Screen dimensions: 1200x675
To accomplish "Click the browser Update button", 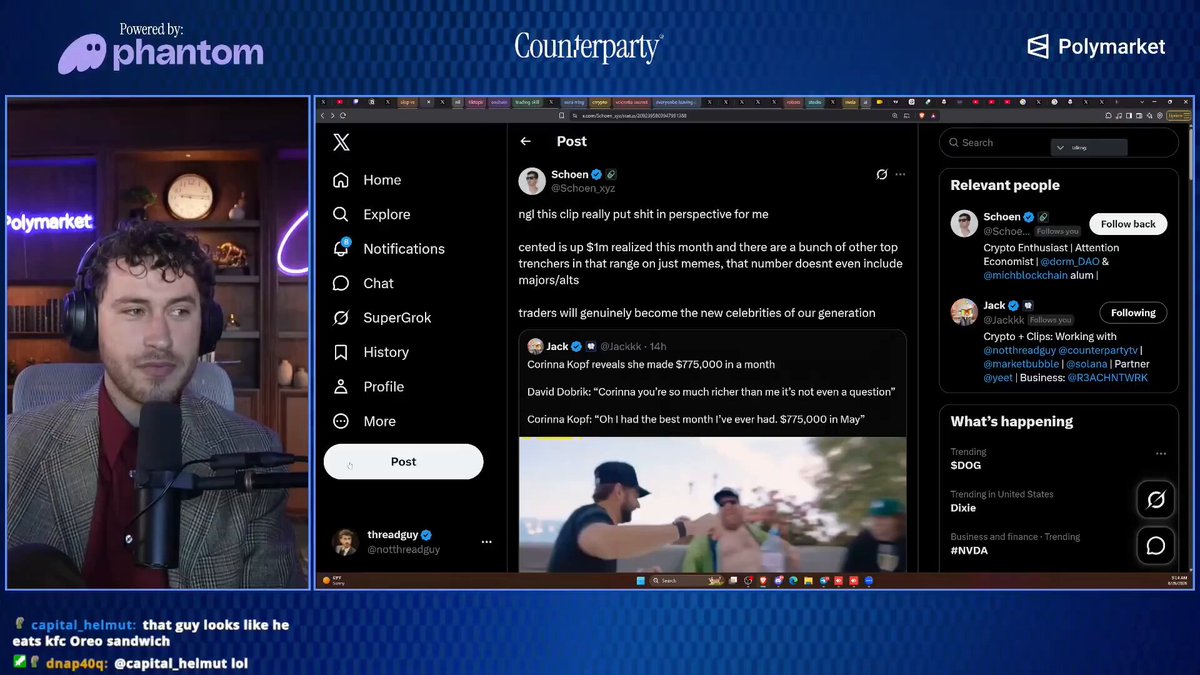I will [1178, 115].
